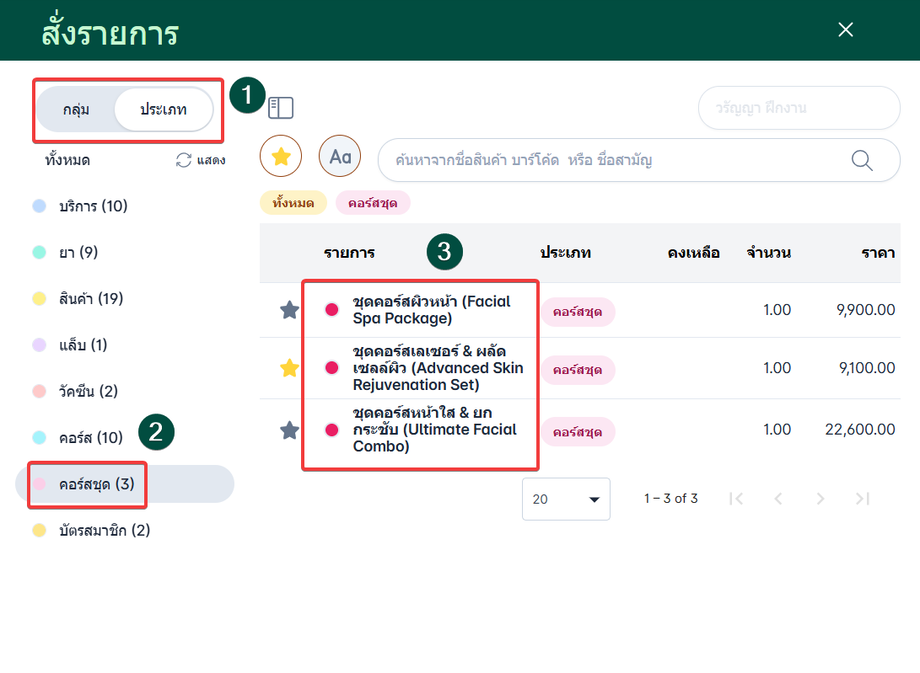Image resolution: width=920 pixels, height=673 pixels.
Task: Switch to the กลุ่ม tab
Action: pos(76,110)
